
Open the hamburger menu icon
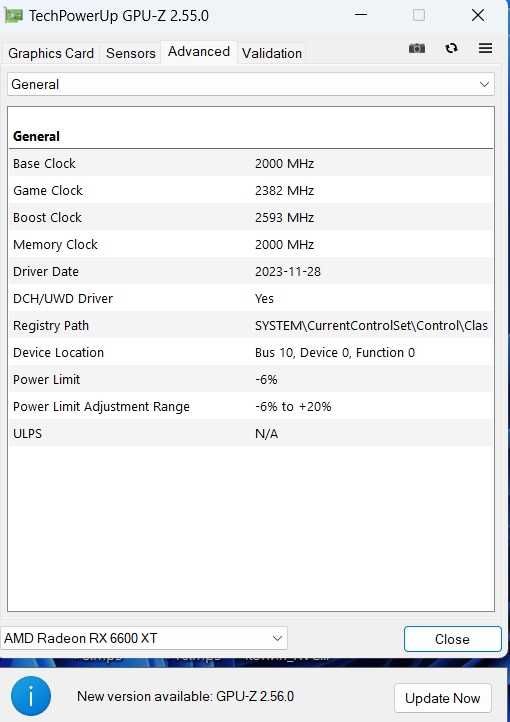click(x=486, y=48)
